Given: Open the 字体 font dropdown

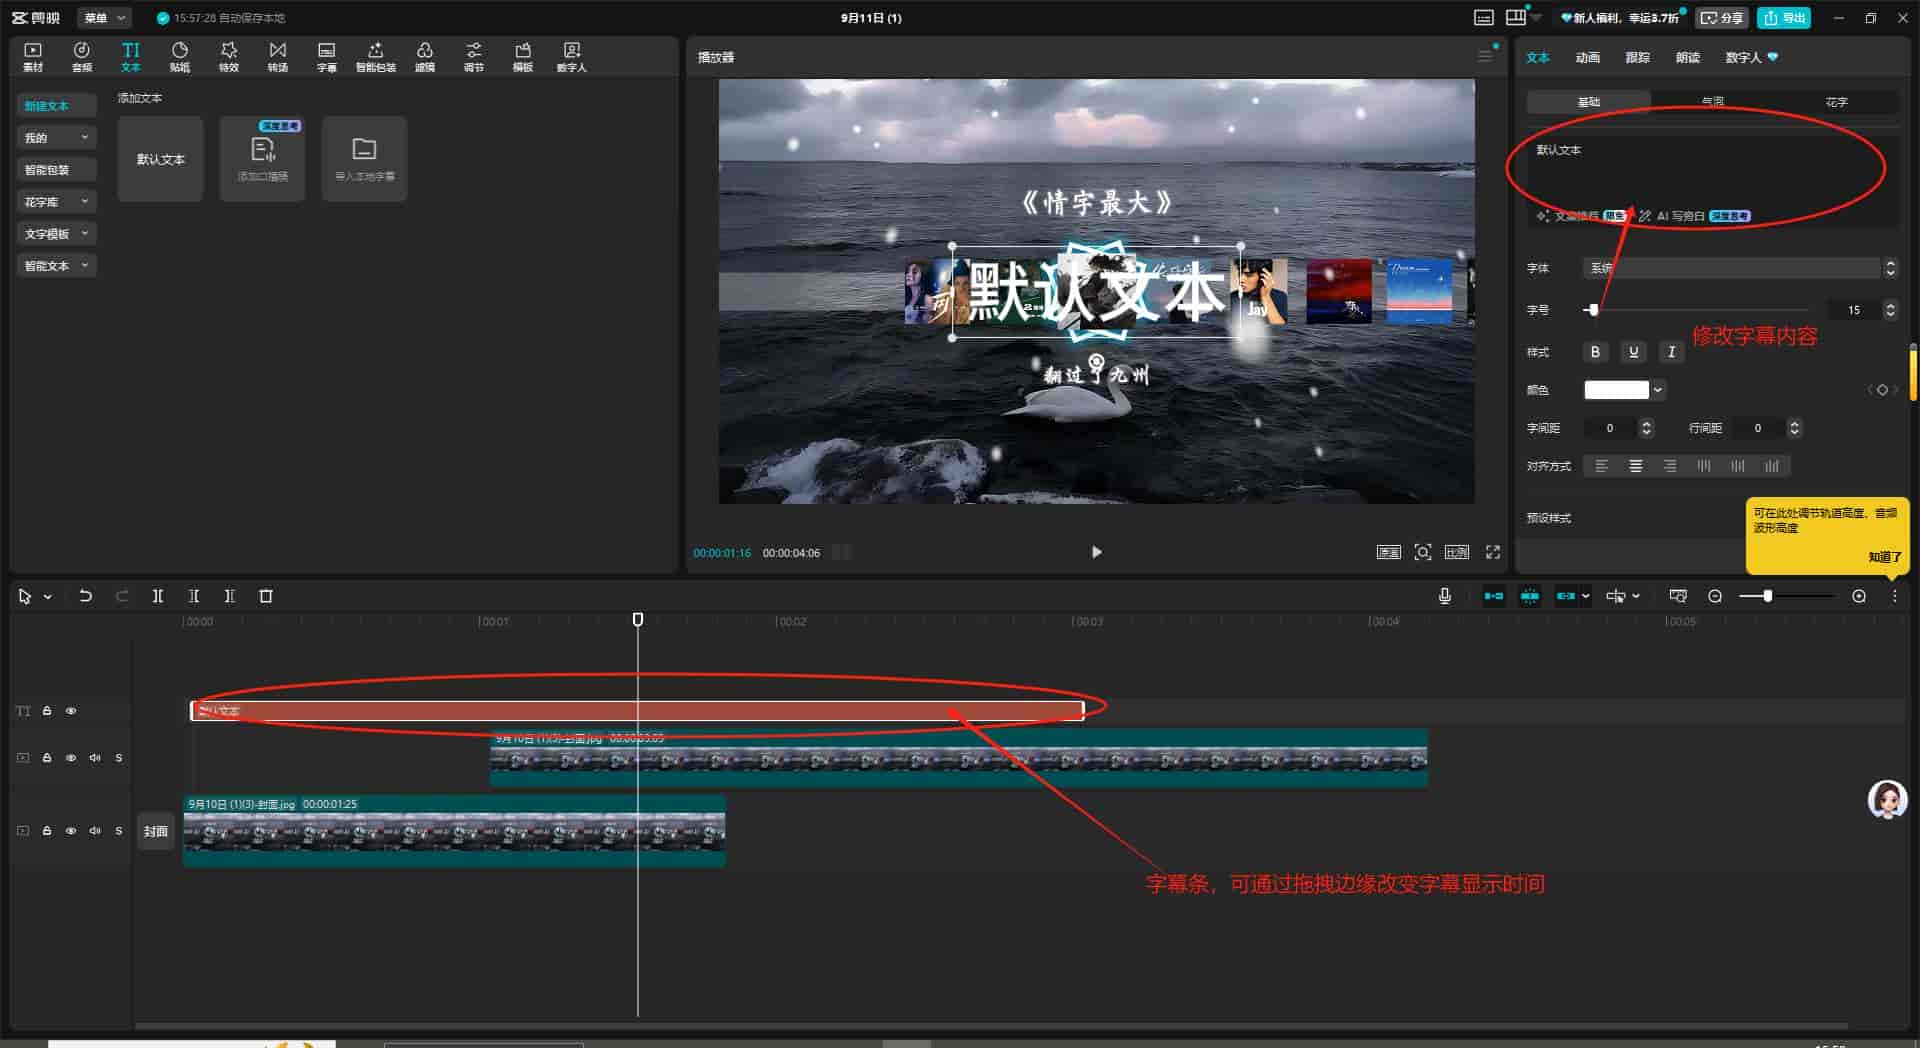Looking at the screenshot, I should coord(1739,268).
